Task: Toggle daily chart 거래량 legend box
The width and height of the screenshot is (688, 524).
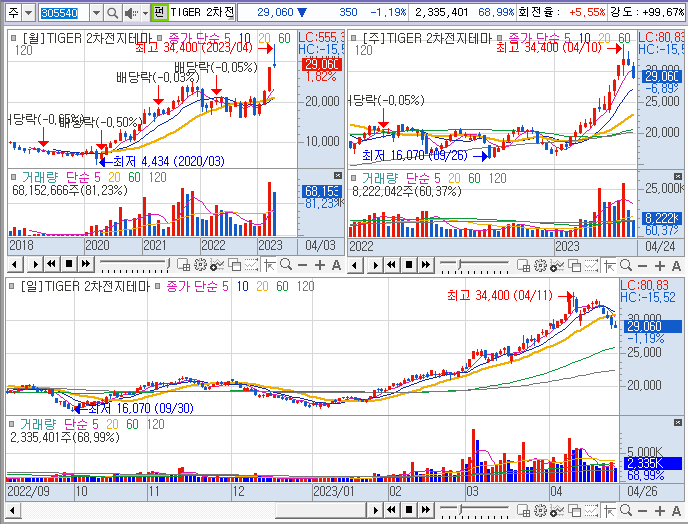Action: tap(12, 424)
